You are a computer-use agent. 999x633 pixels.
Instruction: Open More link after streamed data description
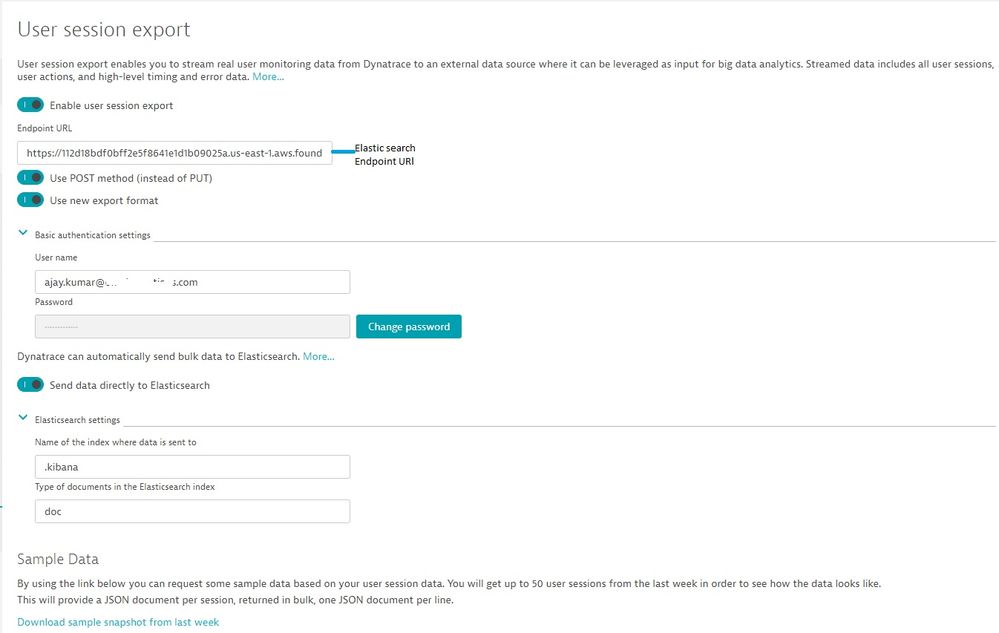268,77
